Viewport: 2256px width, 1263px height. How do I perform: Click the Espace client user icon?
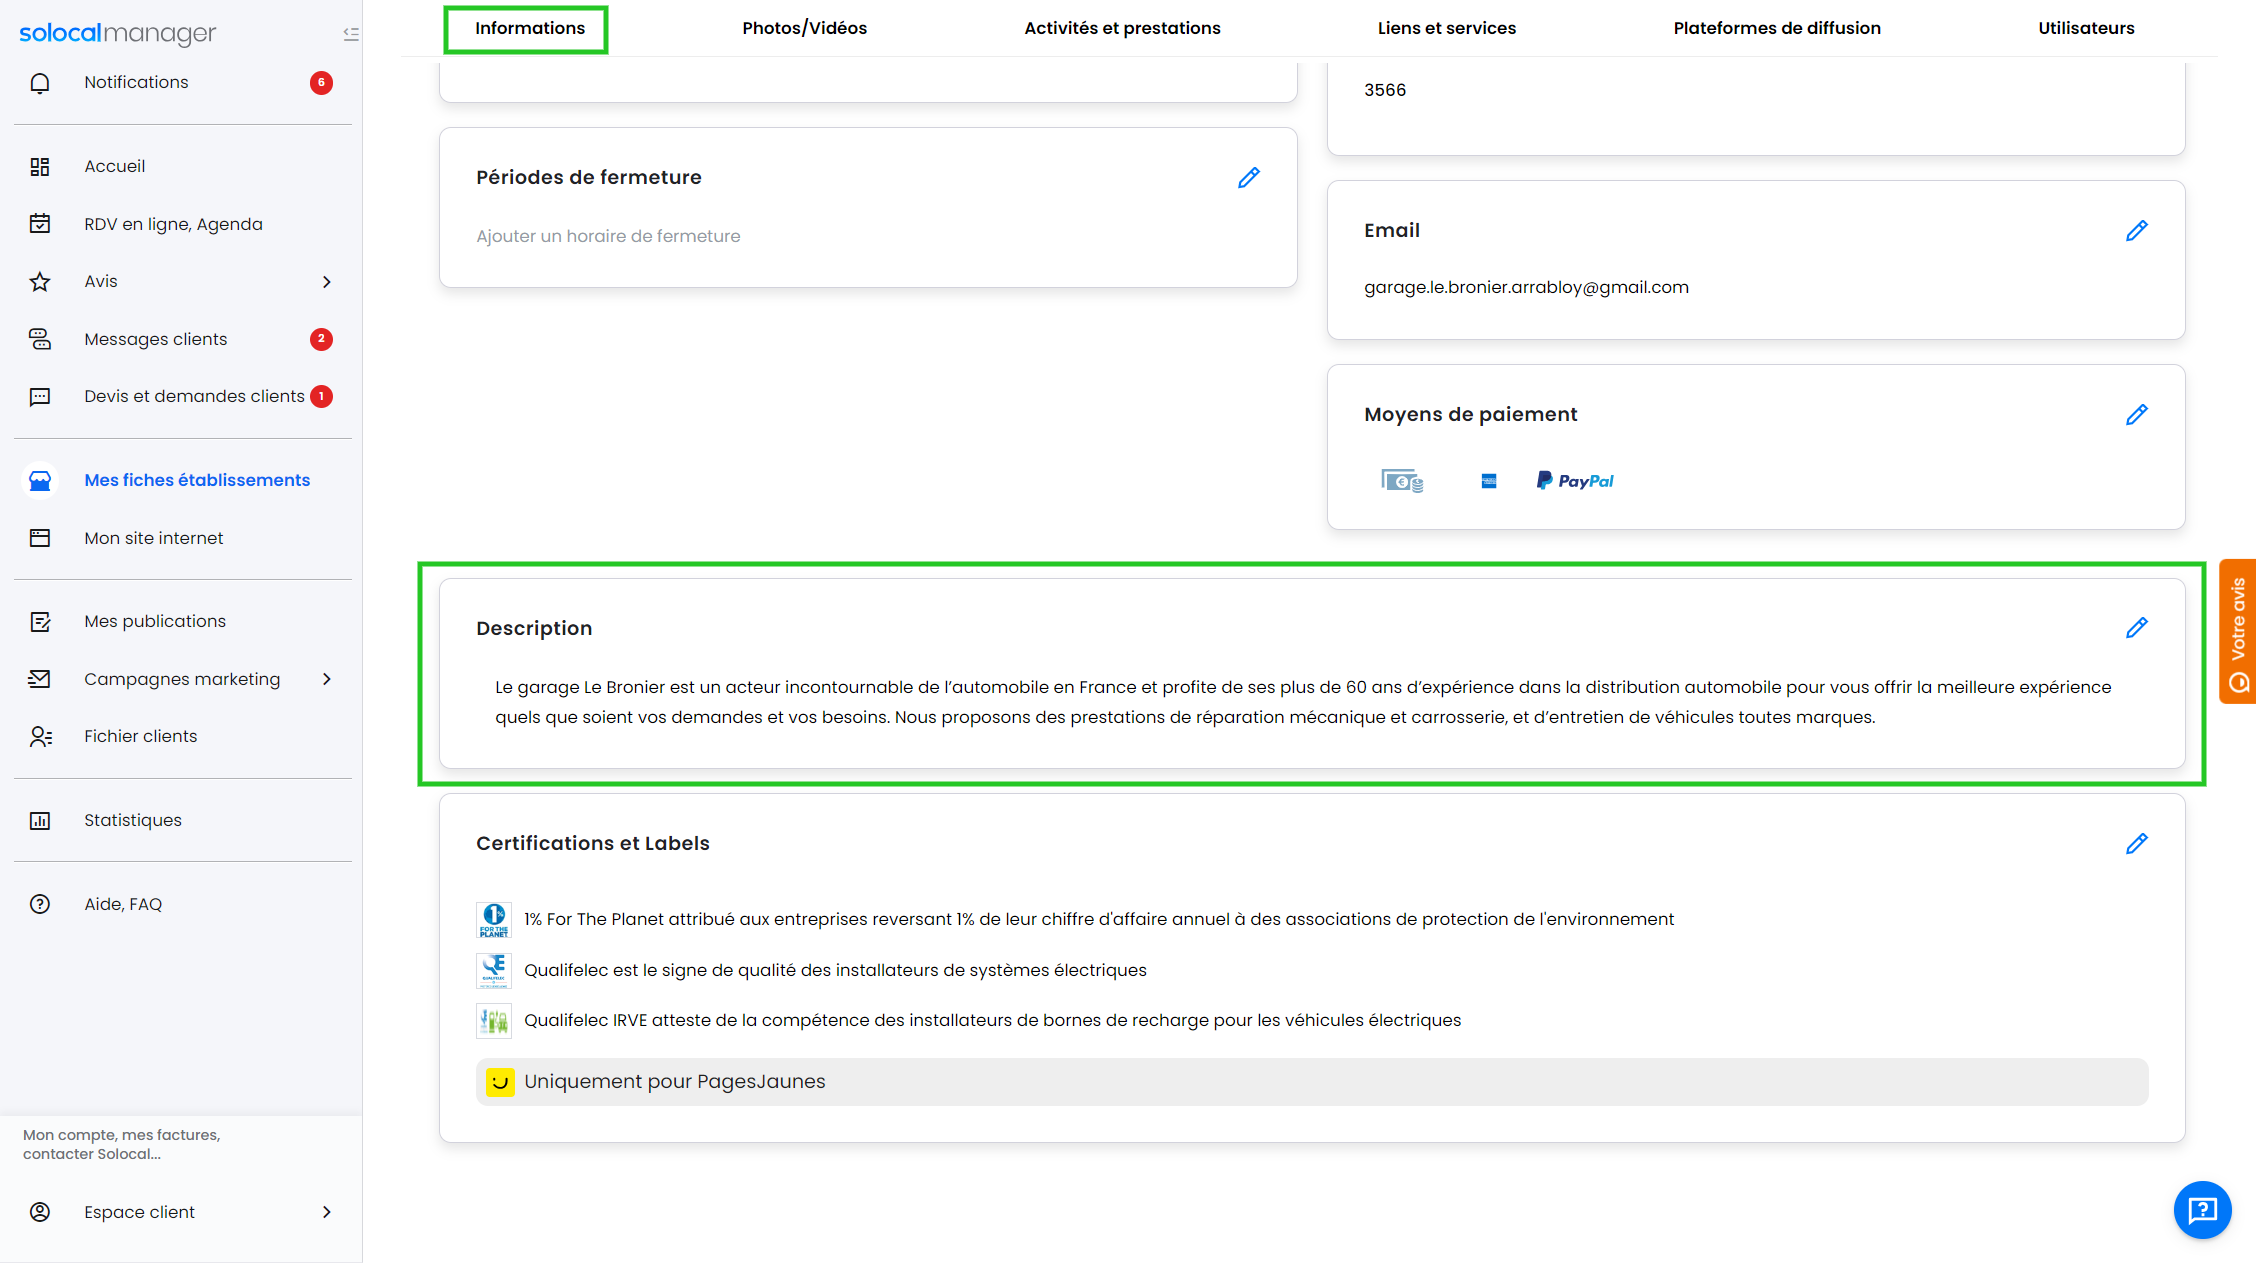[x=40, y=1212]
